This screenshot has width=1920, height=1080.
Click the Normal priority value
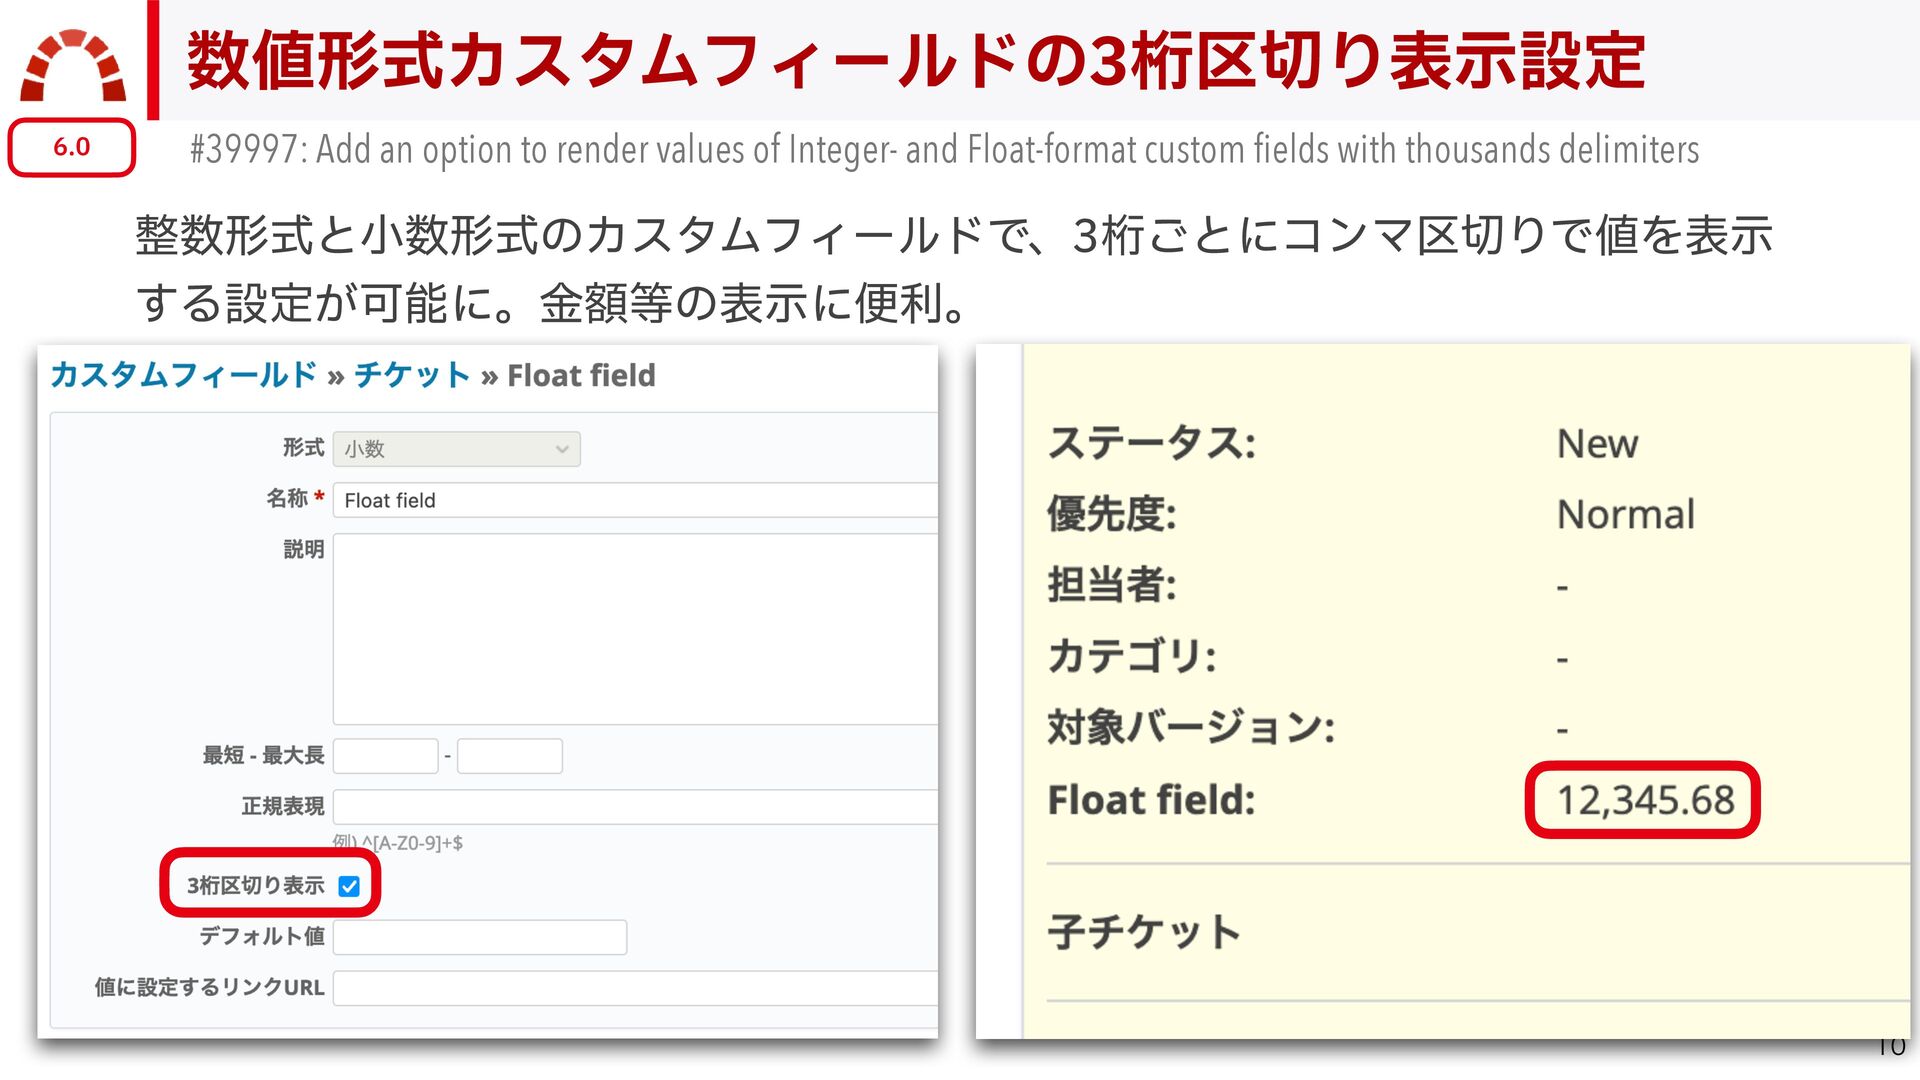1626,515
